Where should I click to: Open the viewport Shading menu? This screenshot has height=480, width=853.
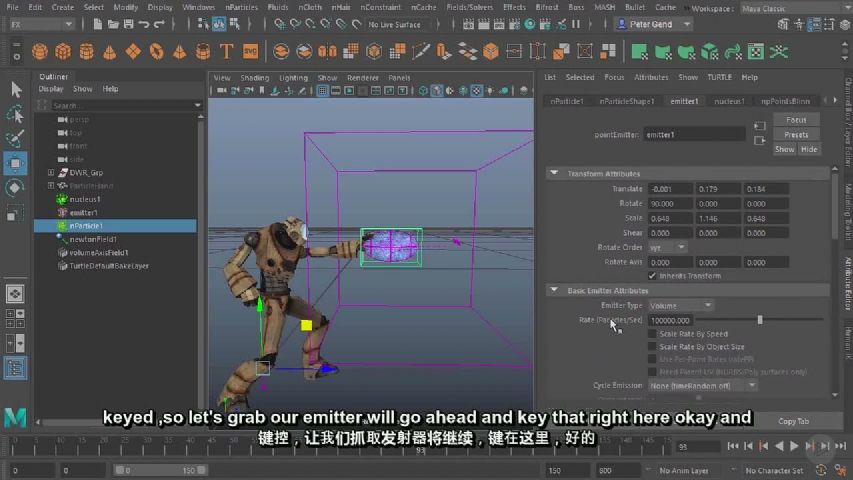(255, 78)
